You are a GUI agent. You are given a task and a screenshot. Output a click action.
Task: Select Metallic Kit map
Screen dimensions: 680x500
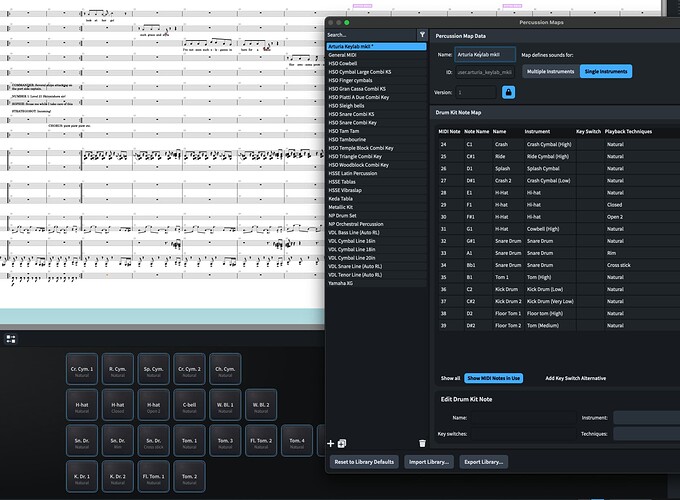[376, 207]
